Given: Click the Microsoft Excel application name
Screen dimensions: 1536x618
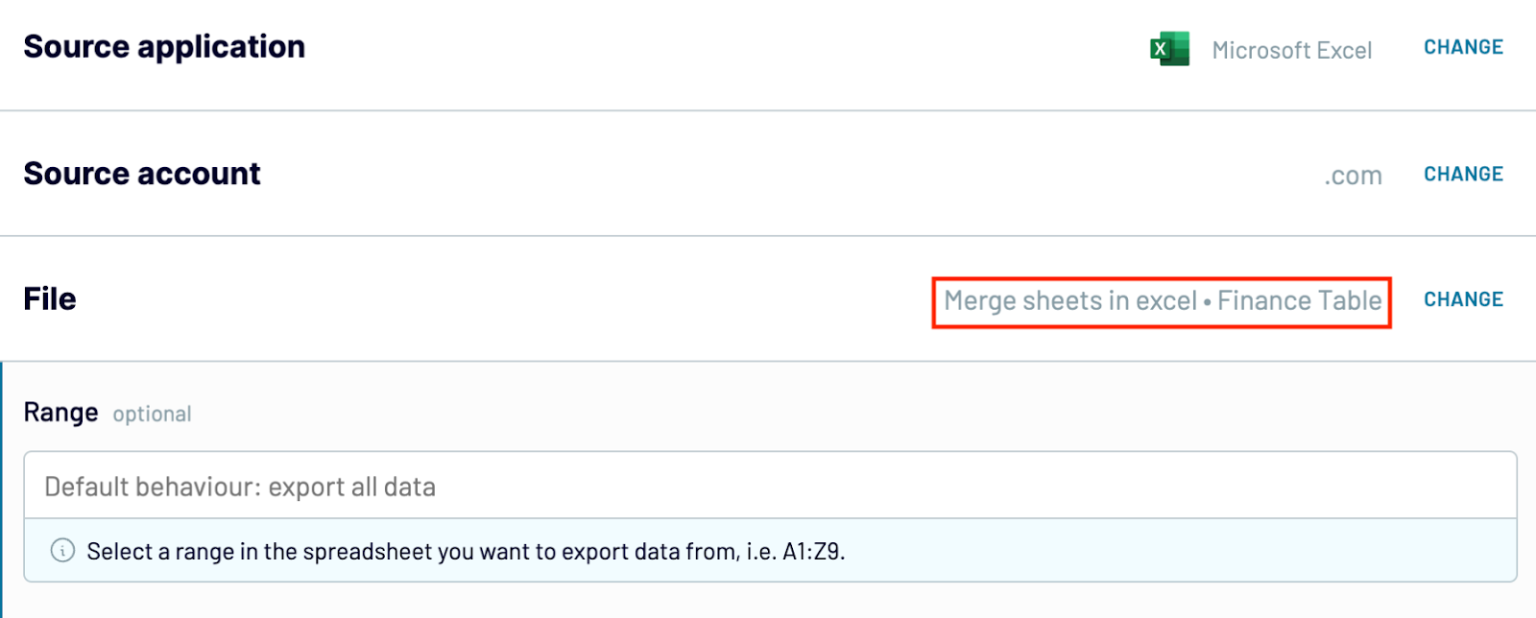Looking at the screenshot, I should pos(1291,50).
